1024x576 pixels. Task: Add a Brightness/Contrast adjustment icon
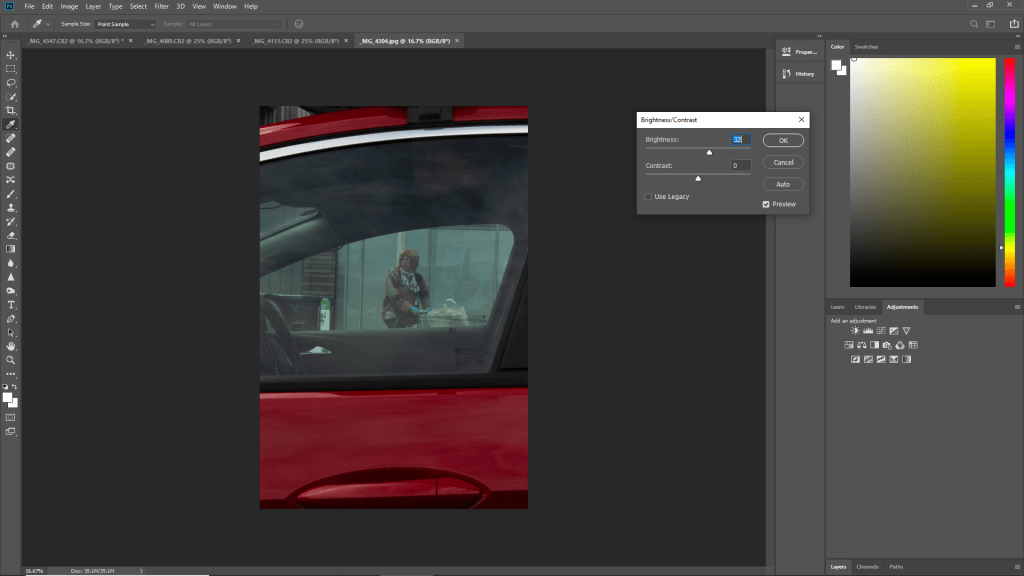(855, 330)
